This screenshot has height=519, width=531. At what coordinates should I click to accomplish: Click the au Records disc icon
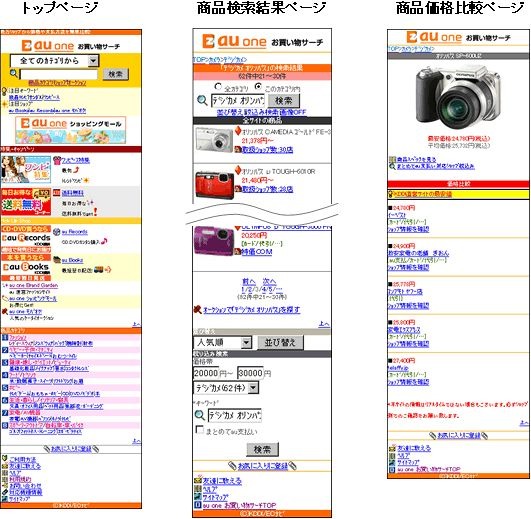57,232
